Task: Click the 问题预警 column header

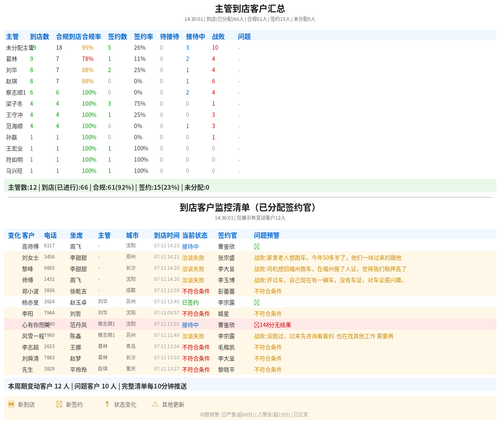Action: click(x=267, y=235)
